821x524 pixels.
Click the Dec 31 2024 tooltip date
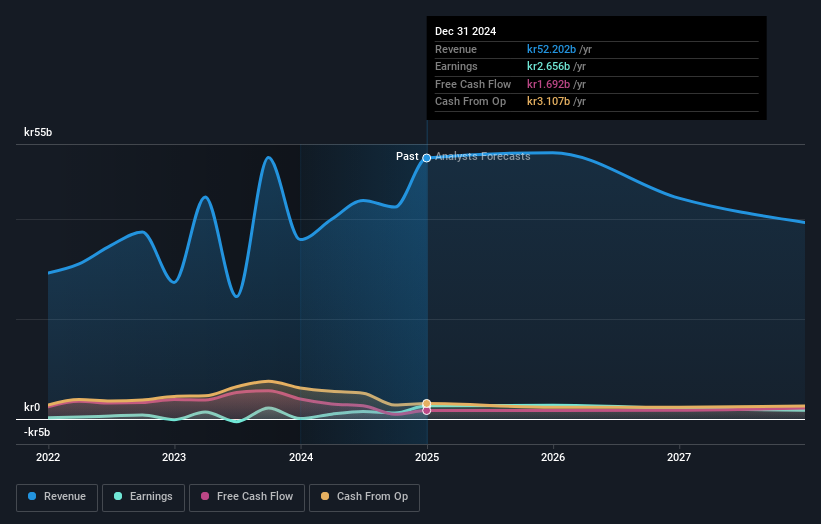click(x=465, y=31)
